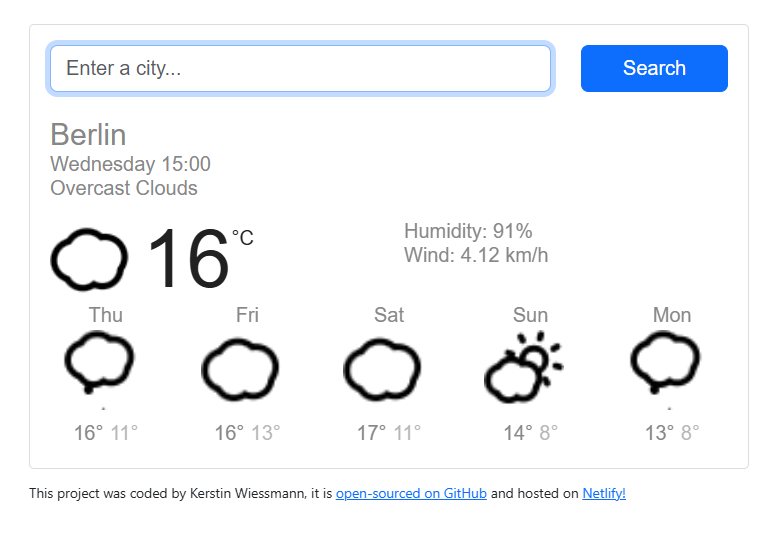Click the large 16 temperature reading
Image resolution: width=783 pixels, height=552 pixels.
[188, 260]
